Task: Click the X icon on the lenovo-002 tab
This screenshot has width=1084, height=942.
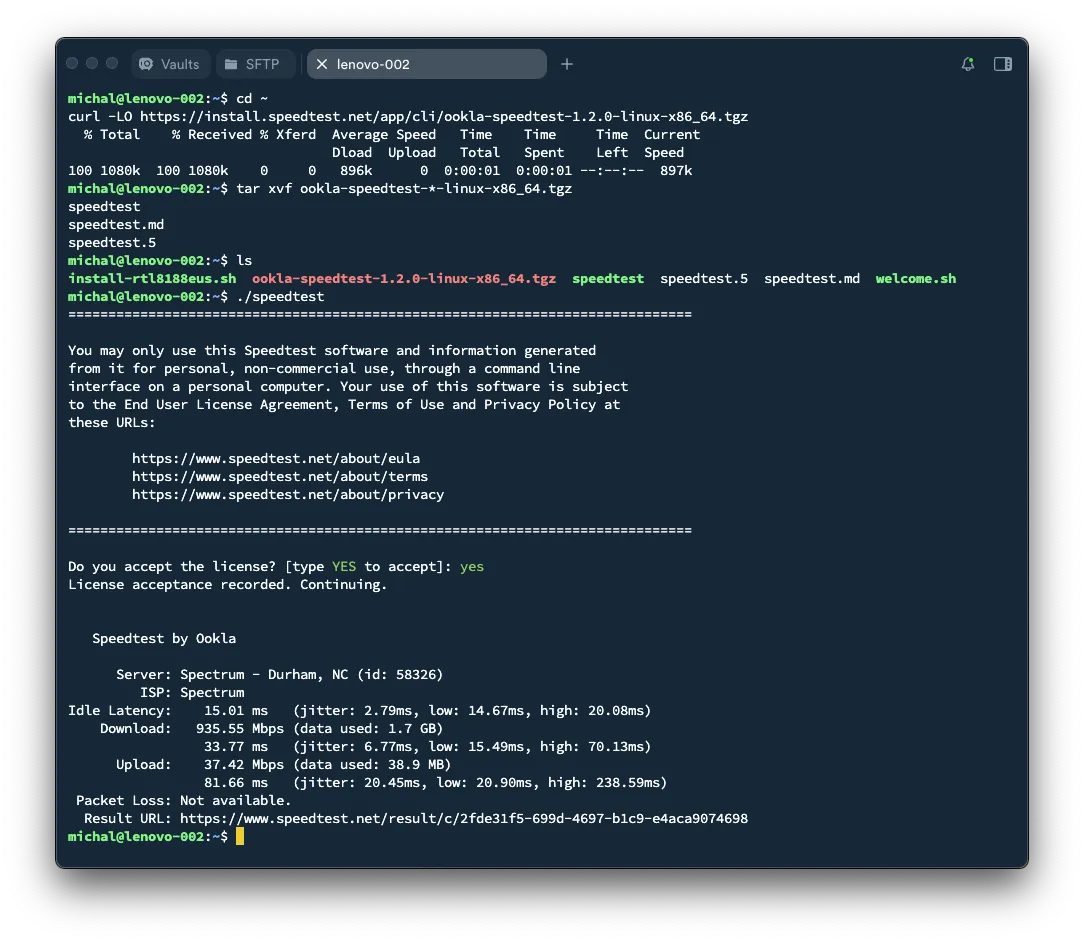Action: click(x=320, y=63)
